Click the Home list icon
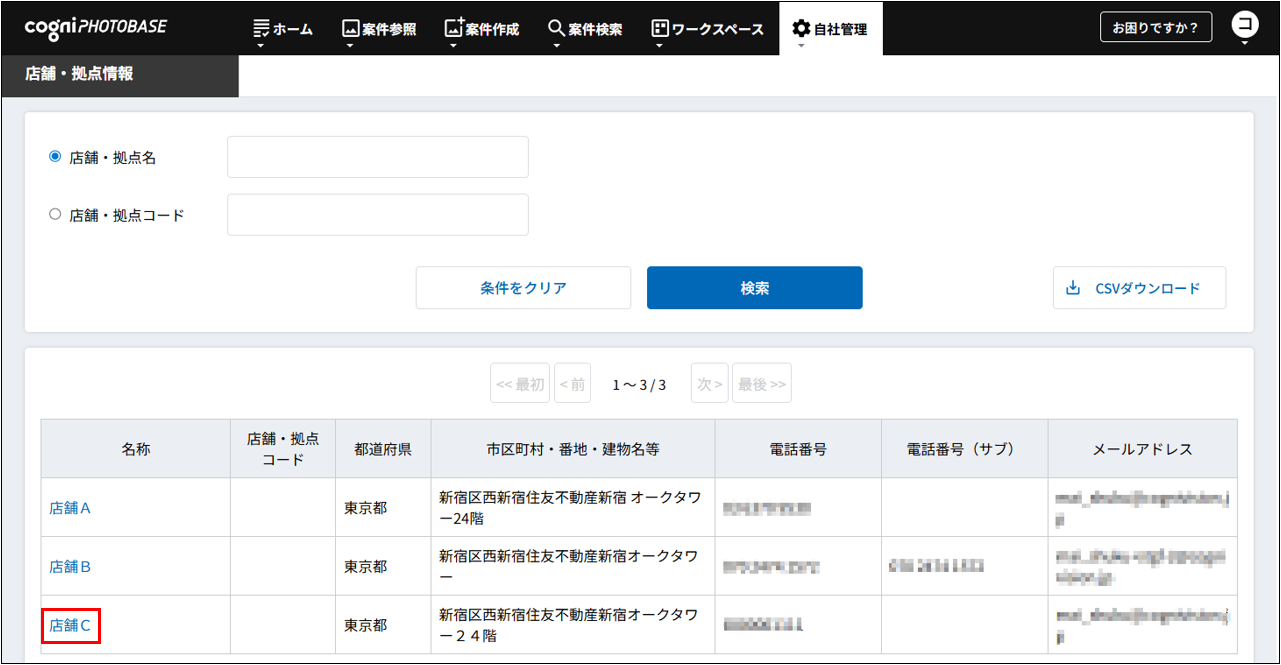 tap(261, 28)
